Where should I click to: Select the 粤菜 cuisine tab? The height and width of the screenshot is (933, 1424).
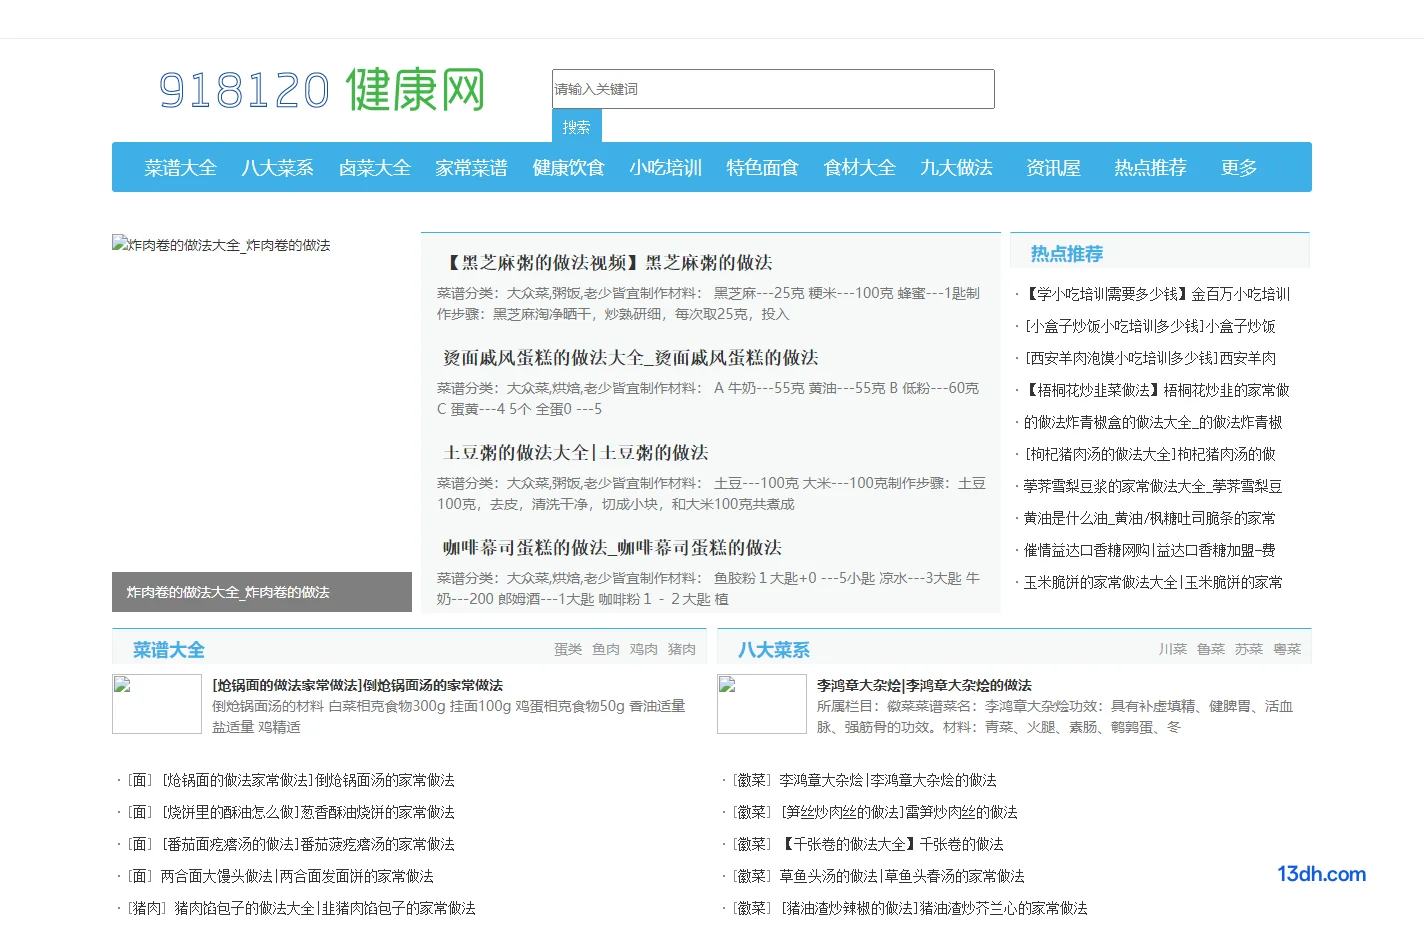point(1287,649)
